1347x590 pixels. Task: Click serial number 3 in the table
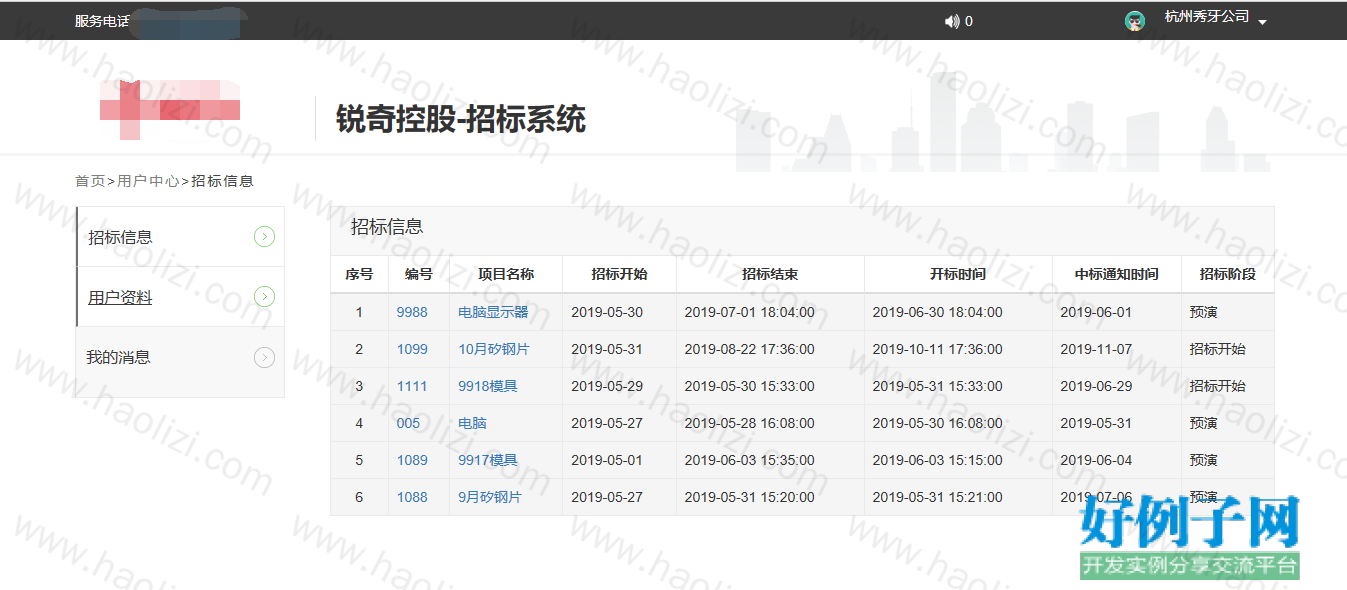(x=359, y=386)
